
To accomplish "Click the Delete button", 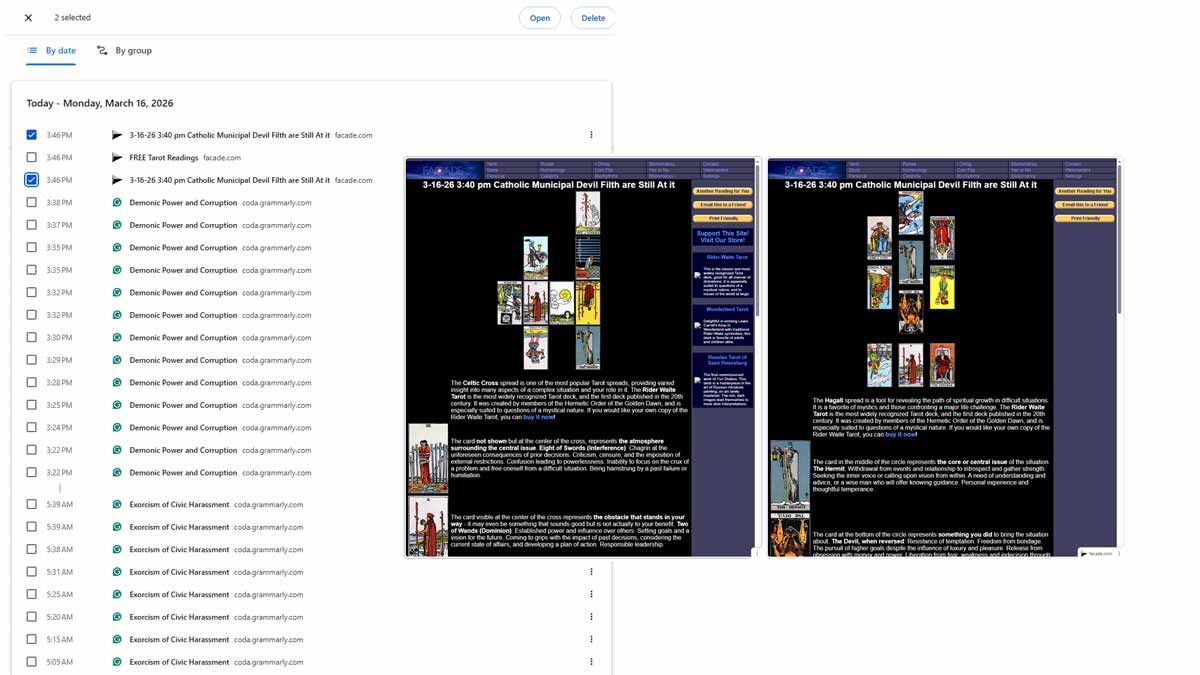I will click(593, 18).
